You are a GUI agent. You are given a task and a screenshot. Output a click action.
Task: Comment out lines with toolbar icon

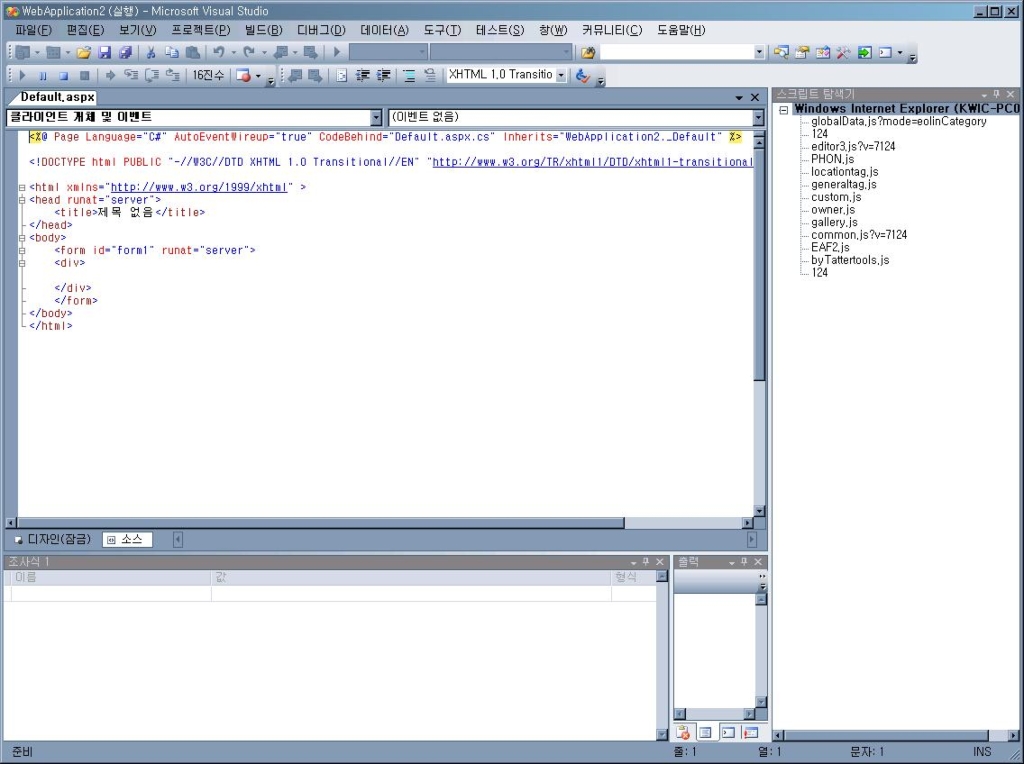[409, 75]
